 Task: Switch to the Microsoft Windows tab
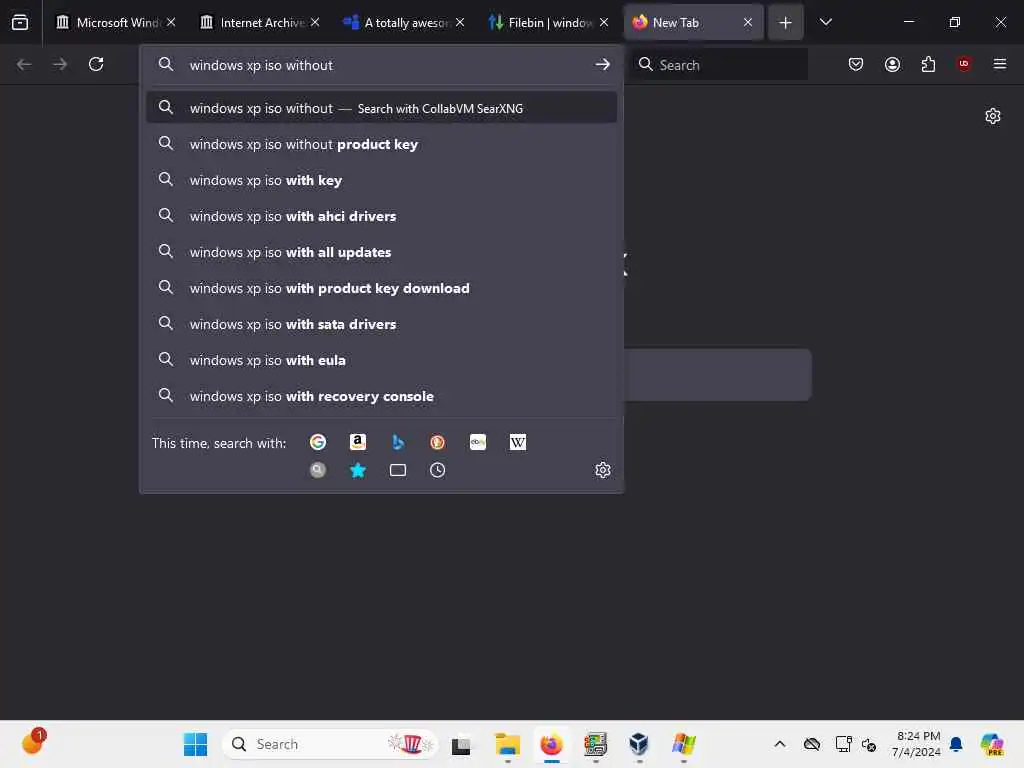115,22
